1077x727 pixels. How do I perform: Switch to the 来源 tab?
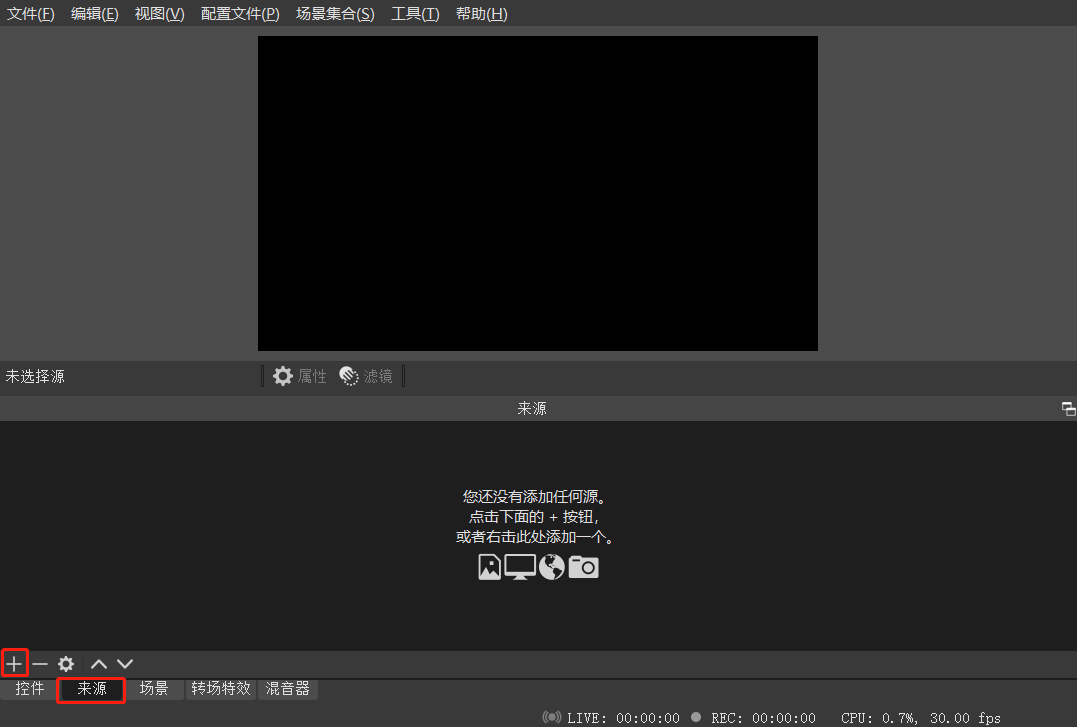(x=91, y=689)
